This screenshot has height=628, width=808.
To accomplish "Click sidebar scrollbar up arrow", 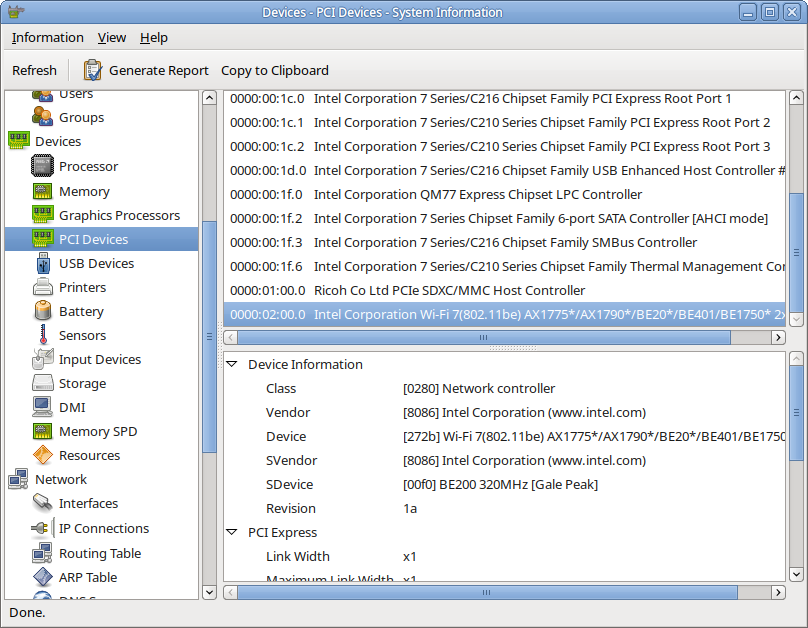I will (x=209, y=97).
